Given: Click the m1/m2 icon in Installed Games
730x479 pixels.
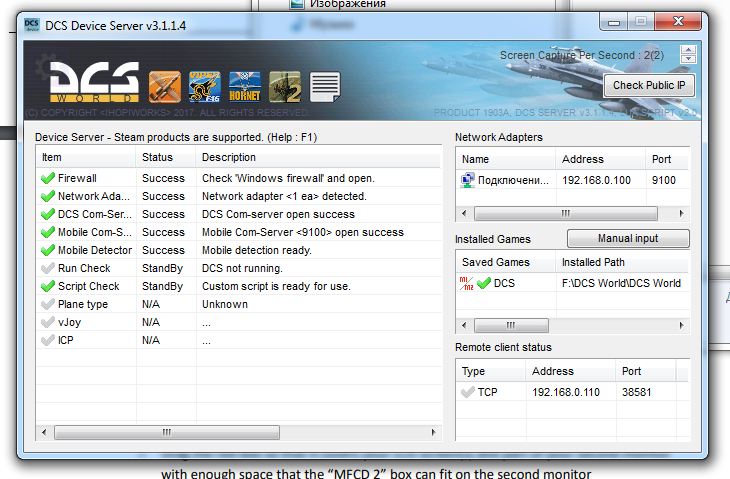Looking at the screenshot, I should point(466,283).
